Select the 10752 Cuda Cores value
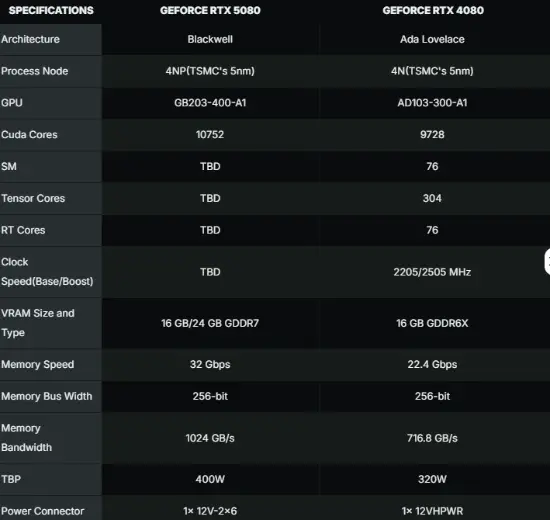550x520 pixels. pyautogui.click(x=210, y=135)
